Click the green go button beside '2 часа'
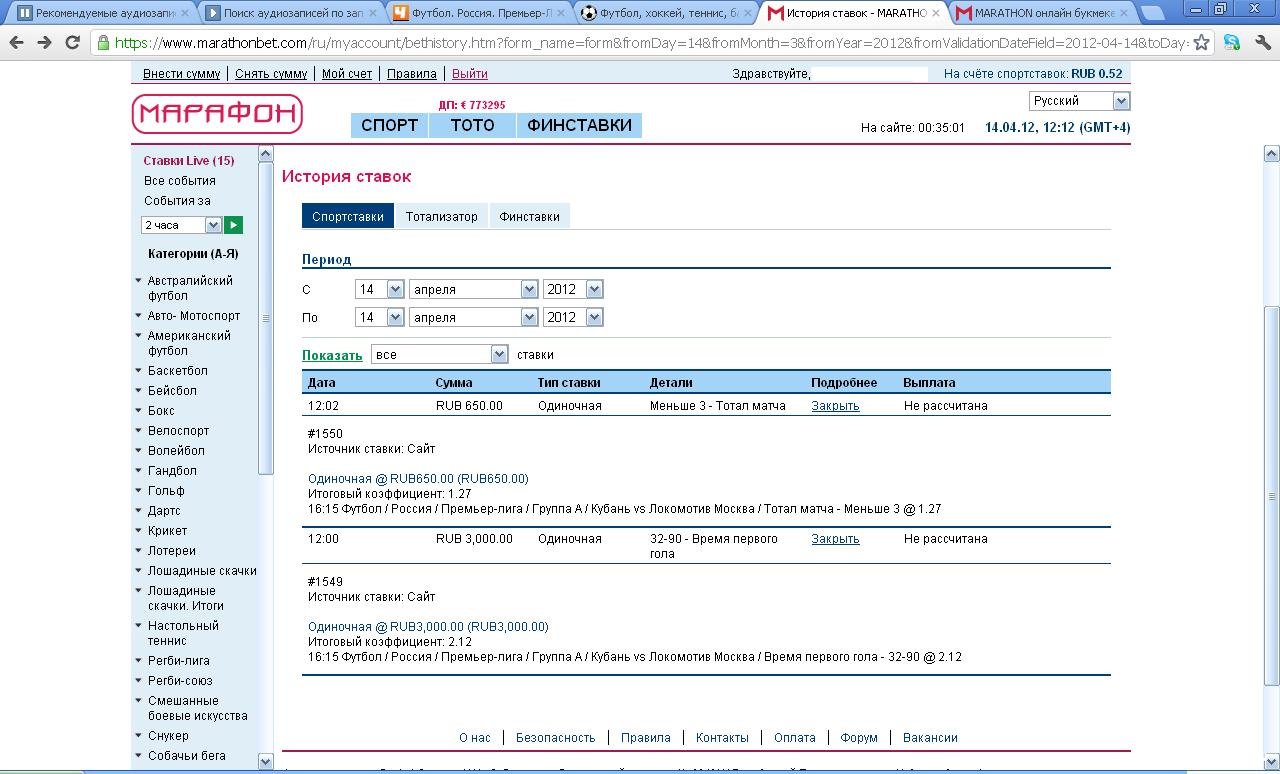 coord(233,225)
